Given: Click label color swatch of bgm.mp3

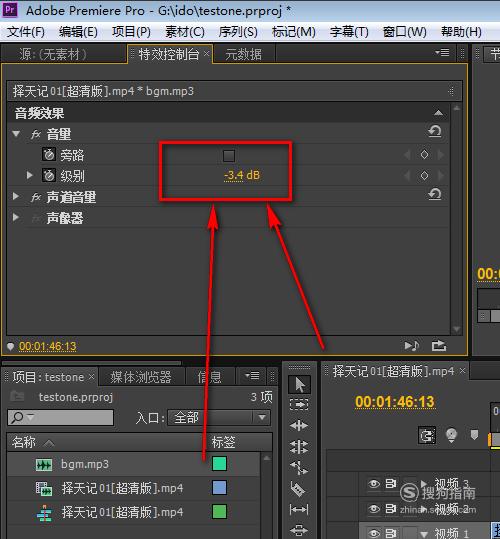Looking at the screenshot, I should [219, 463].
